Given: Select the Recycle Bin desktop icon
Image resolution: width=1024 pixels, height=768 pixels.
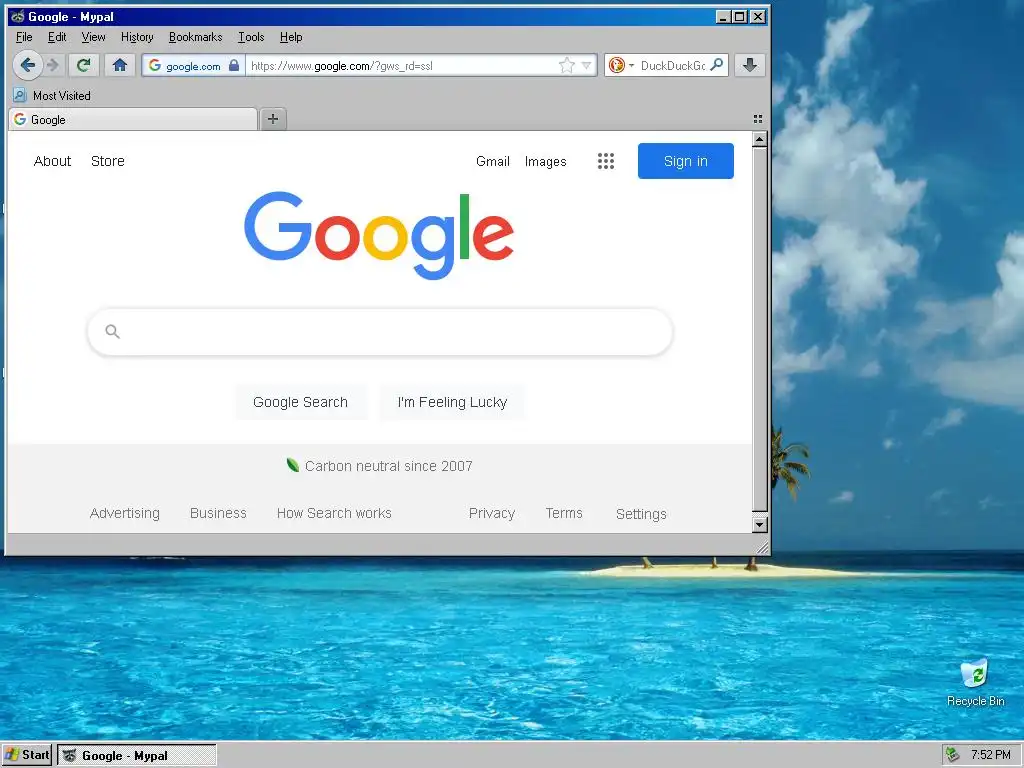Looking at the screenshot, I should (976, 682).
